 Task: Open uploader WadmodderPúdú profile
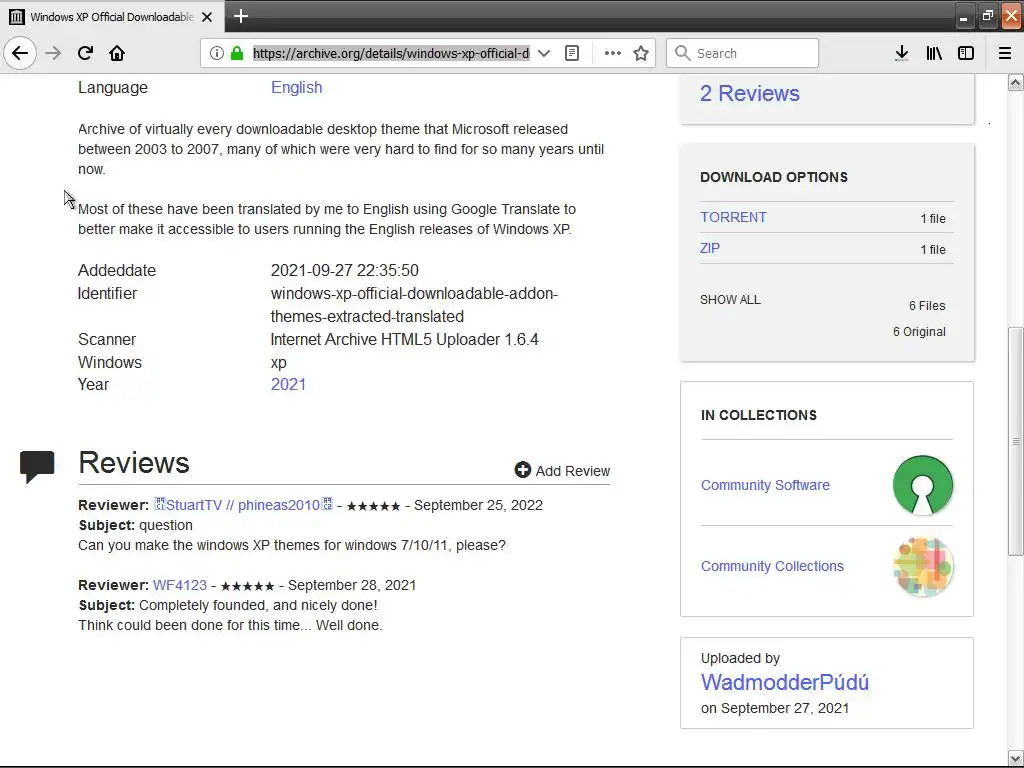[785, 682]
